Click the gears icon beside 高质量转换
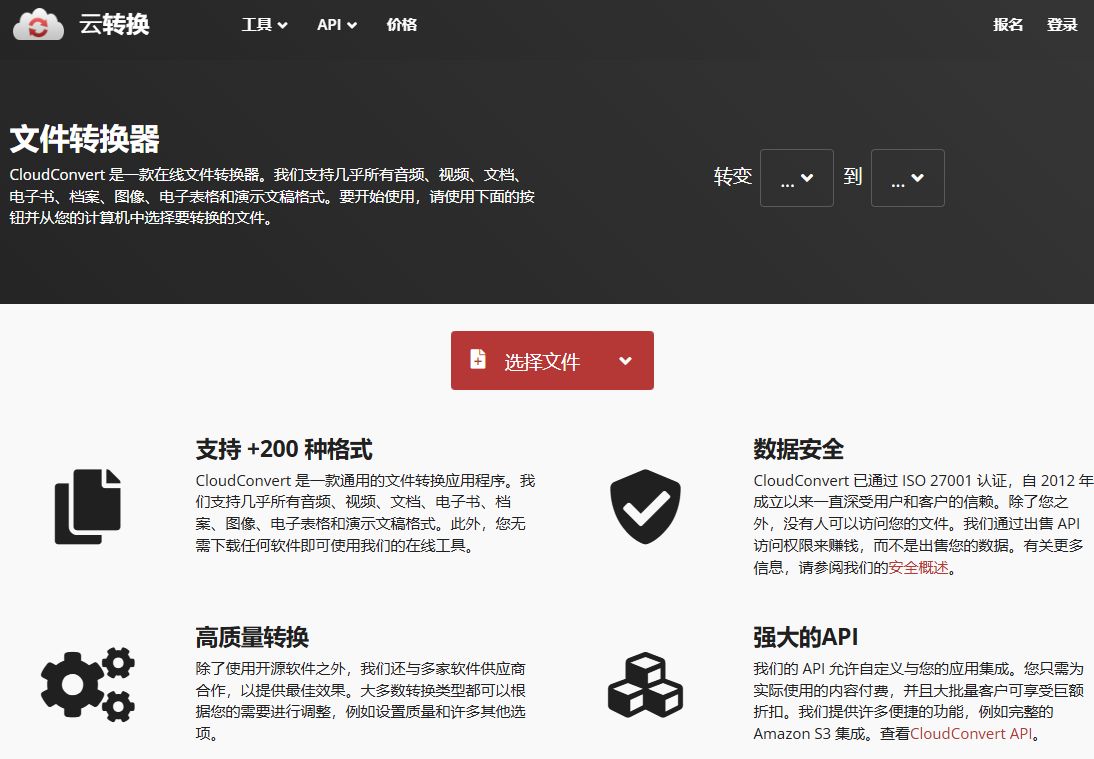 click(88, 684)
